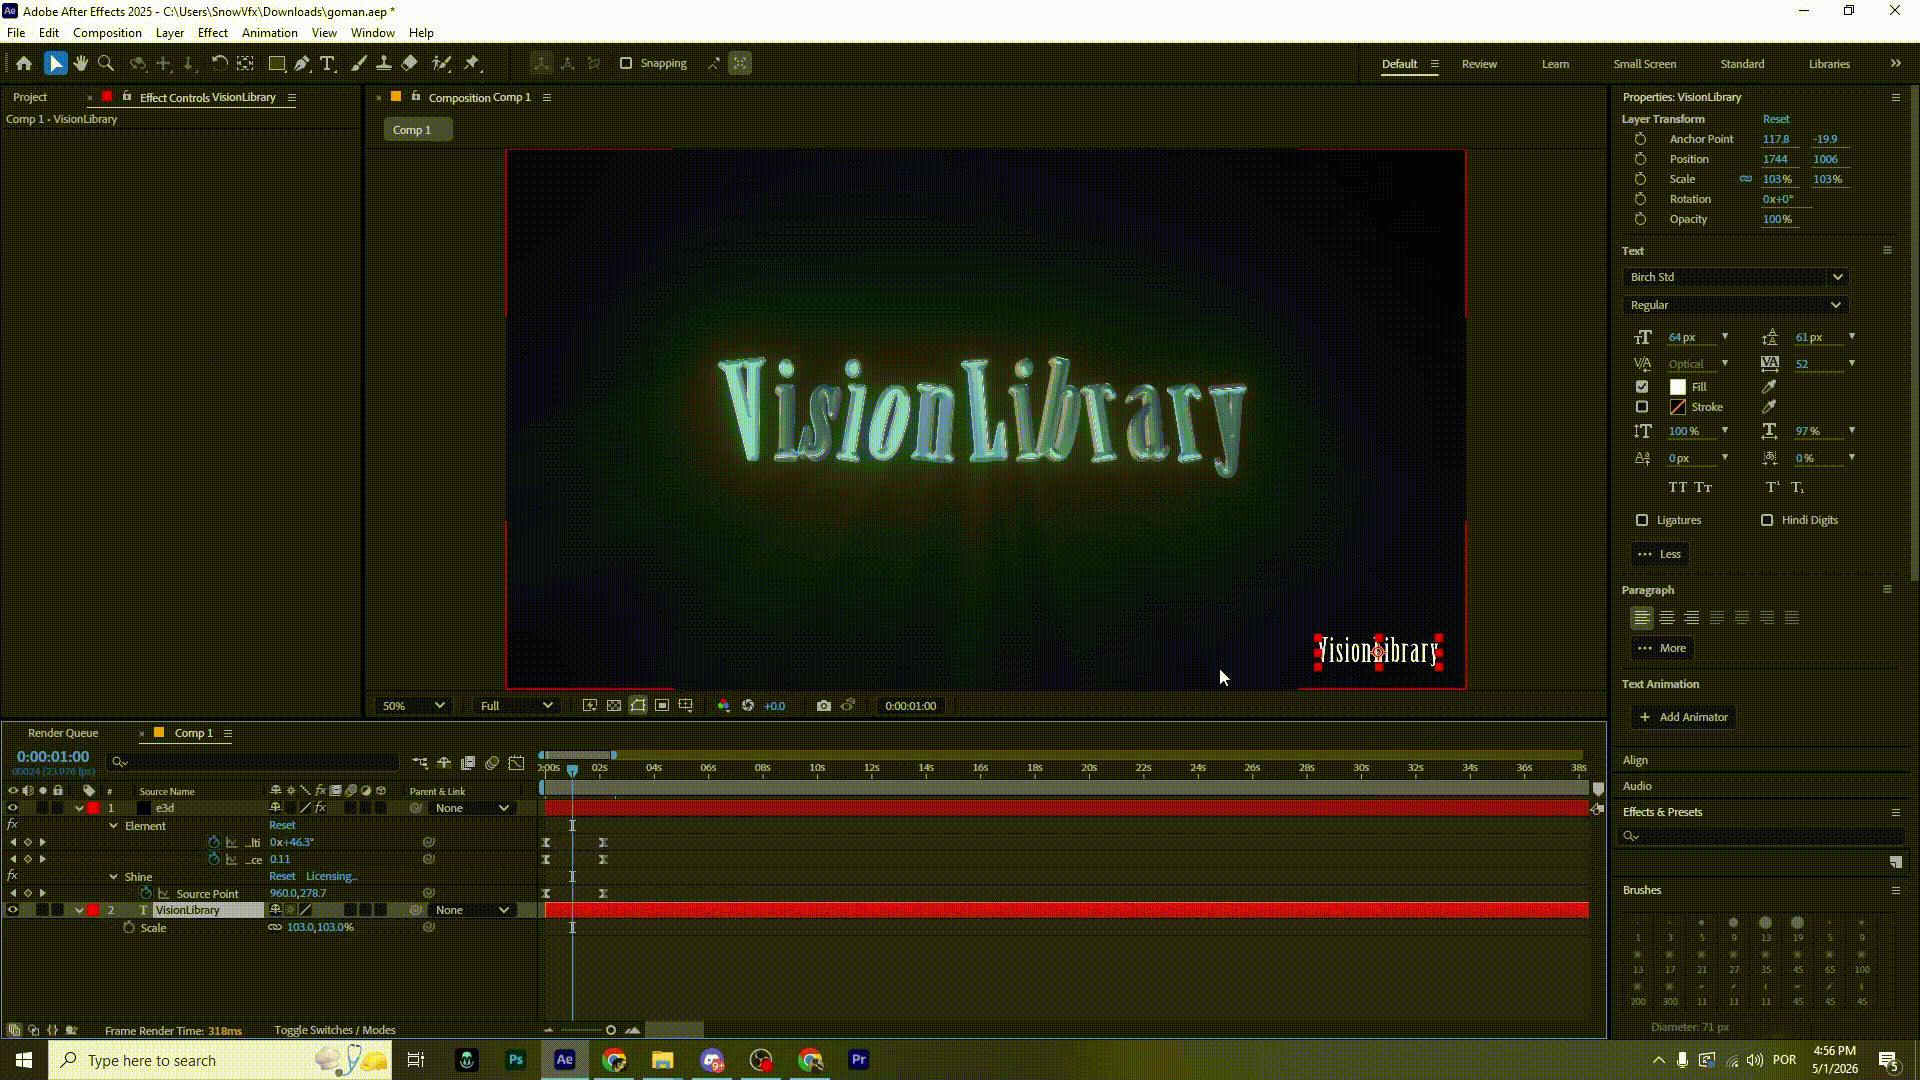Click the Less button in Text
Screen dimensions: 1920x1080
pos(1660,554)
